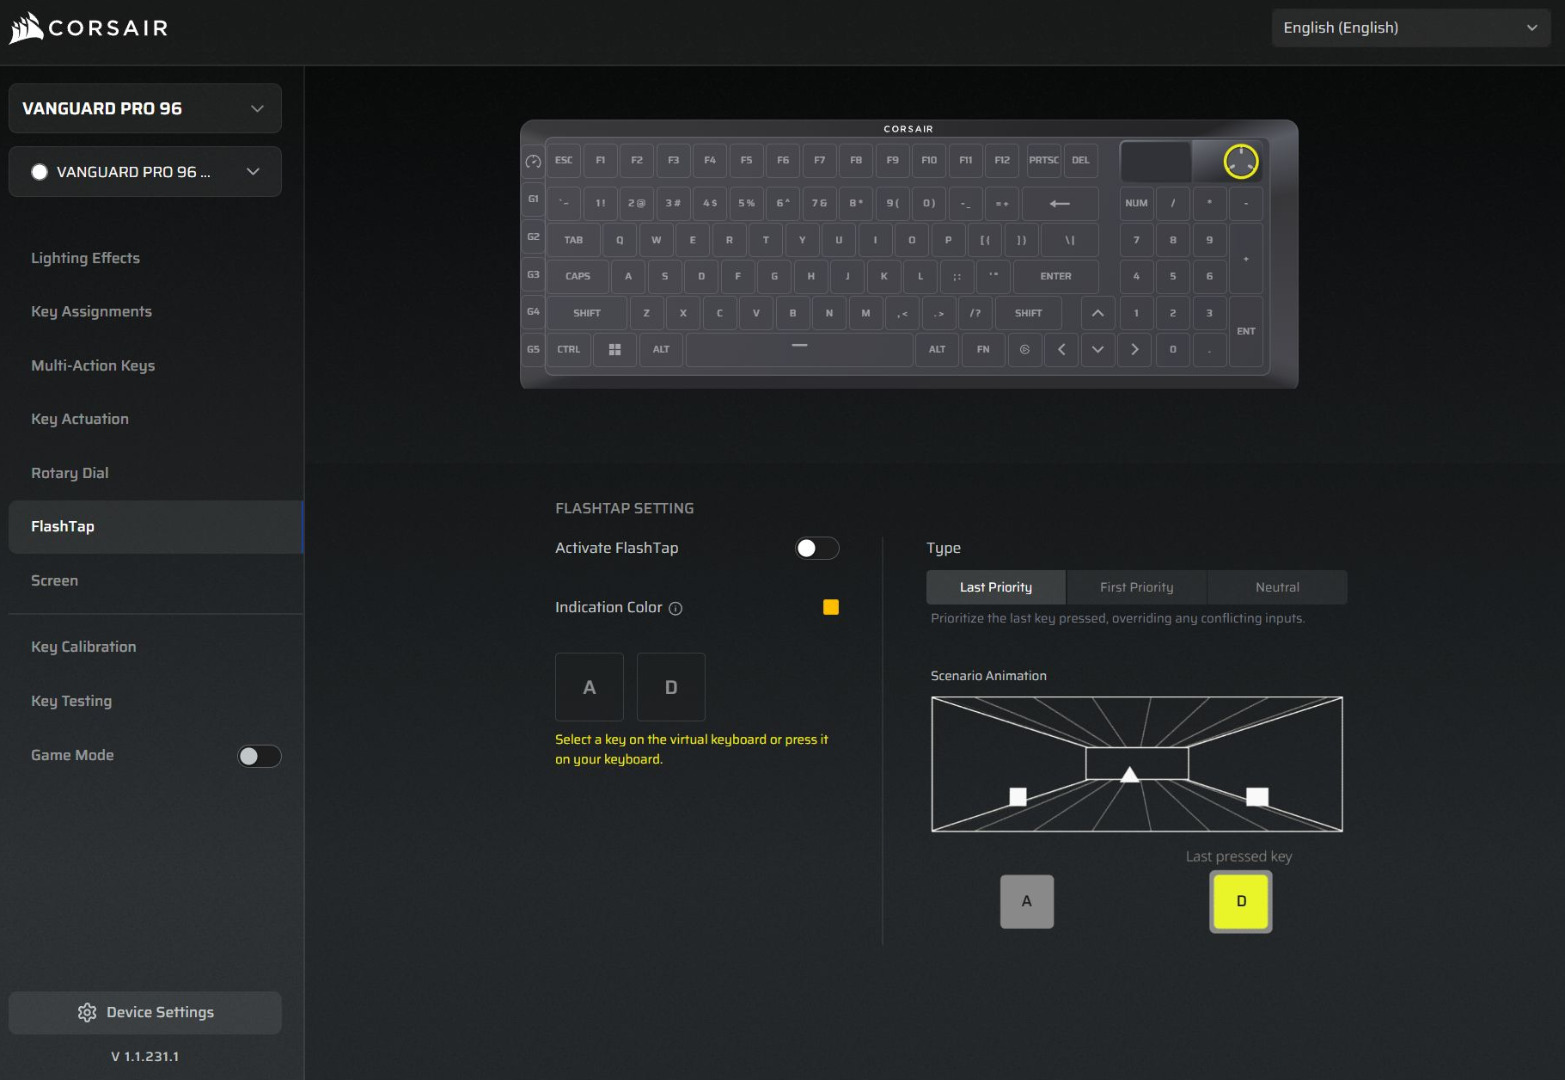Image resolution: width=1565 pixels, height=1080 pixels.
Task: Click the Indication Color info icon
Action: pos(675,609)
